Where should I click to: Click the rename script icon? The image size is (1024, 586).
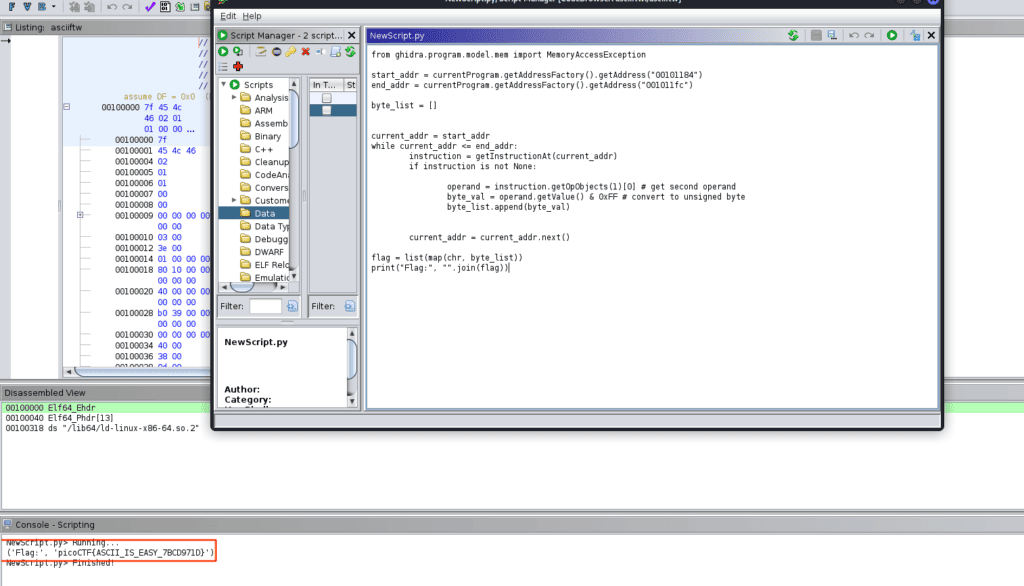(320, 52)
